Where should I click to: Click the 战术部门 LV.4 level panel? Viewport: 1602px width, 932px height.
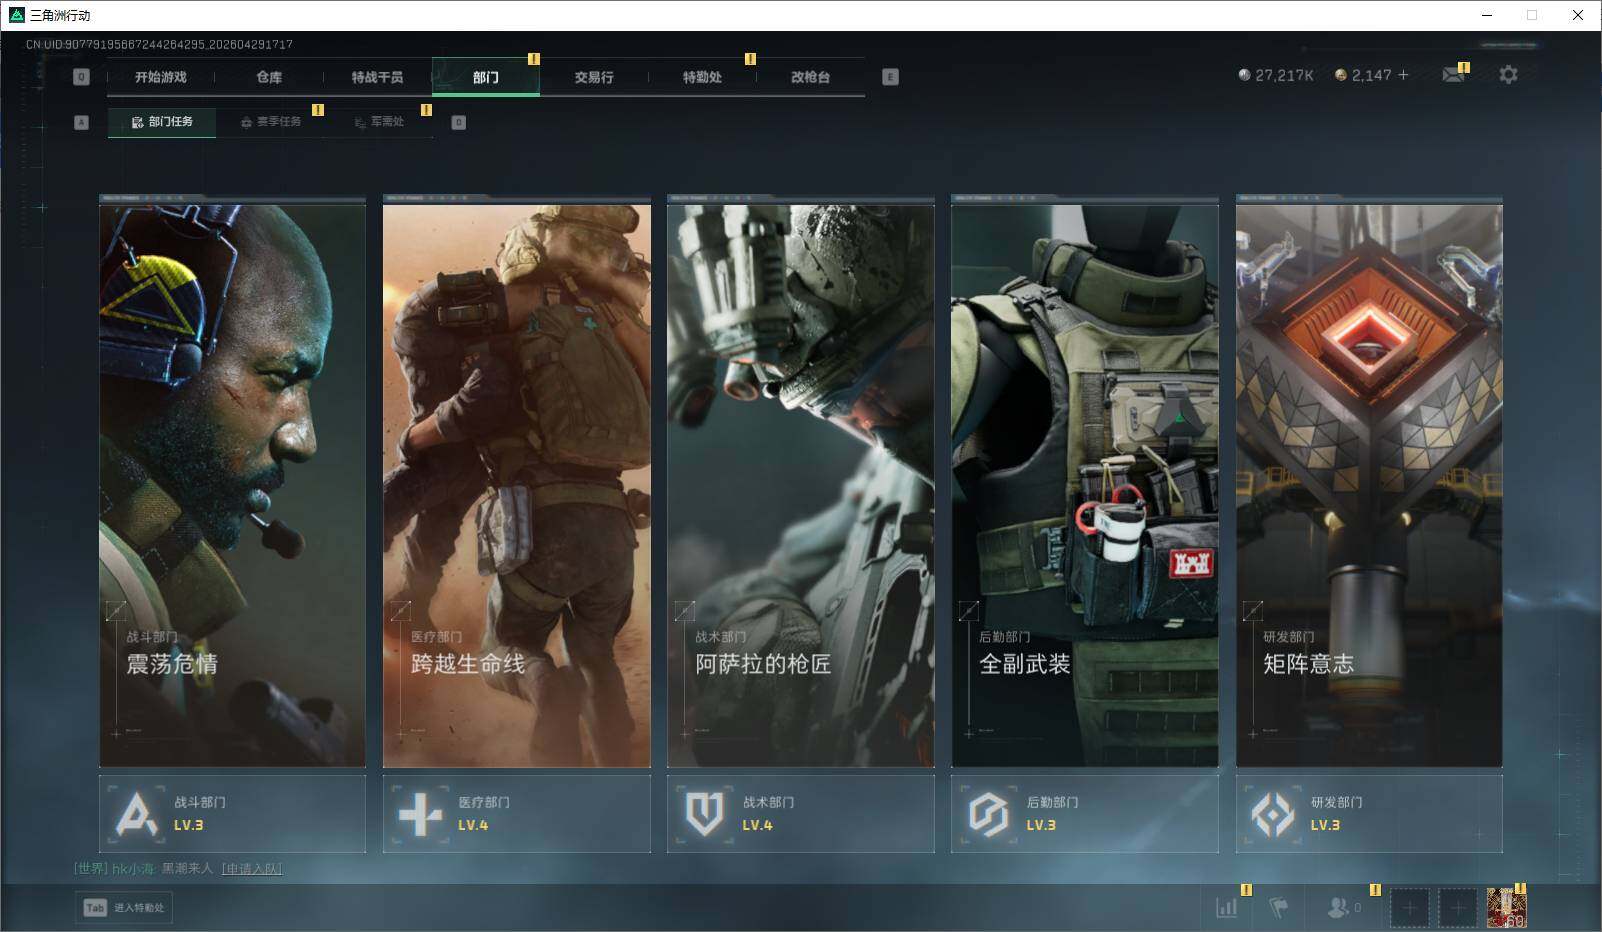801,814
